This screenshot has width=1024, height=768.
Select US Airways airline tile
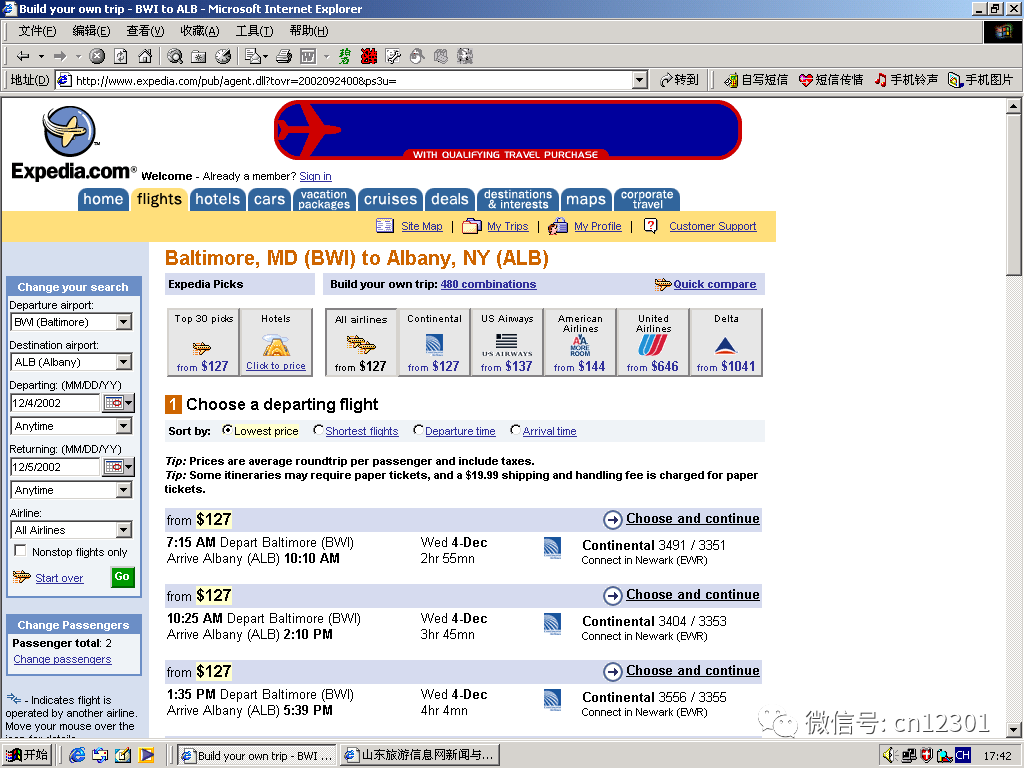(507, 342)
